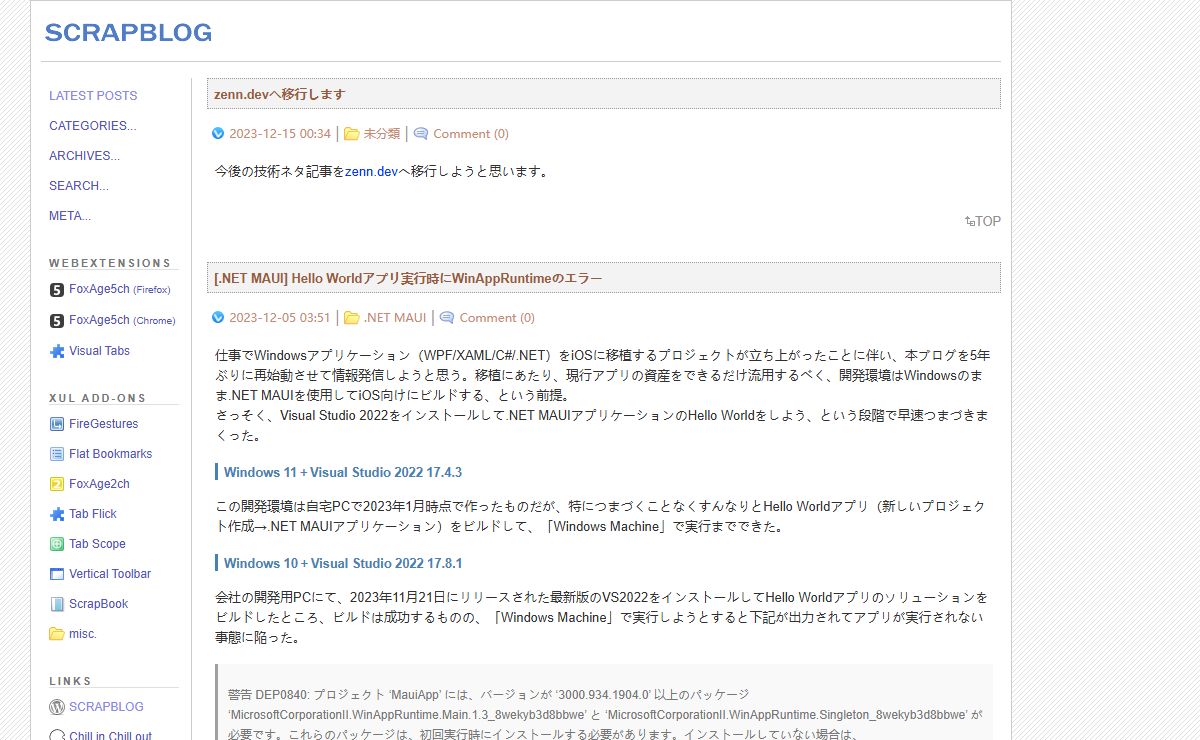Click the WordPress icon beside SCRAPBLOG link
1200x740 pixels.
pos(57,707)
